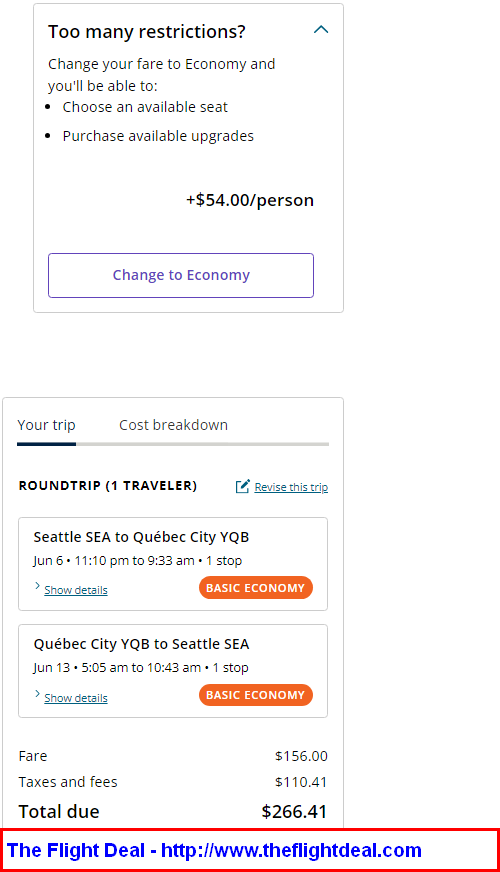500x872 pixels.
Task: Click The Flight Deal website banner
Action: click(250, 850)
